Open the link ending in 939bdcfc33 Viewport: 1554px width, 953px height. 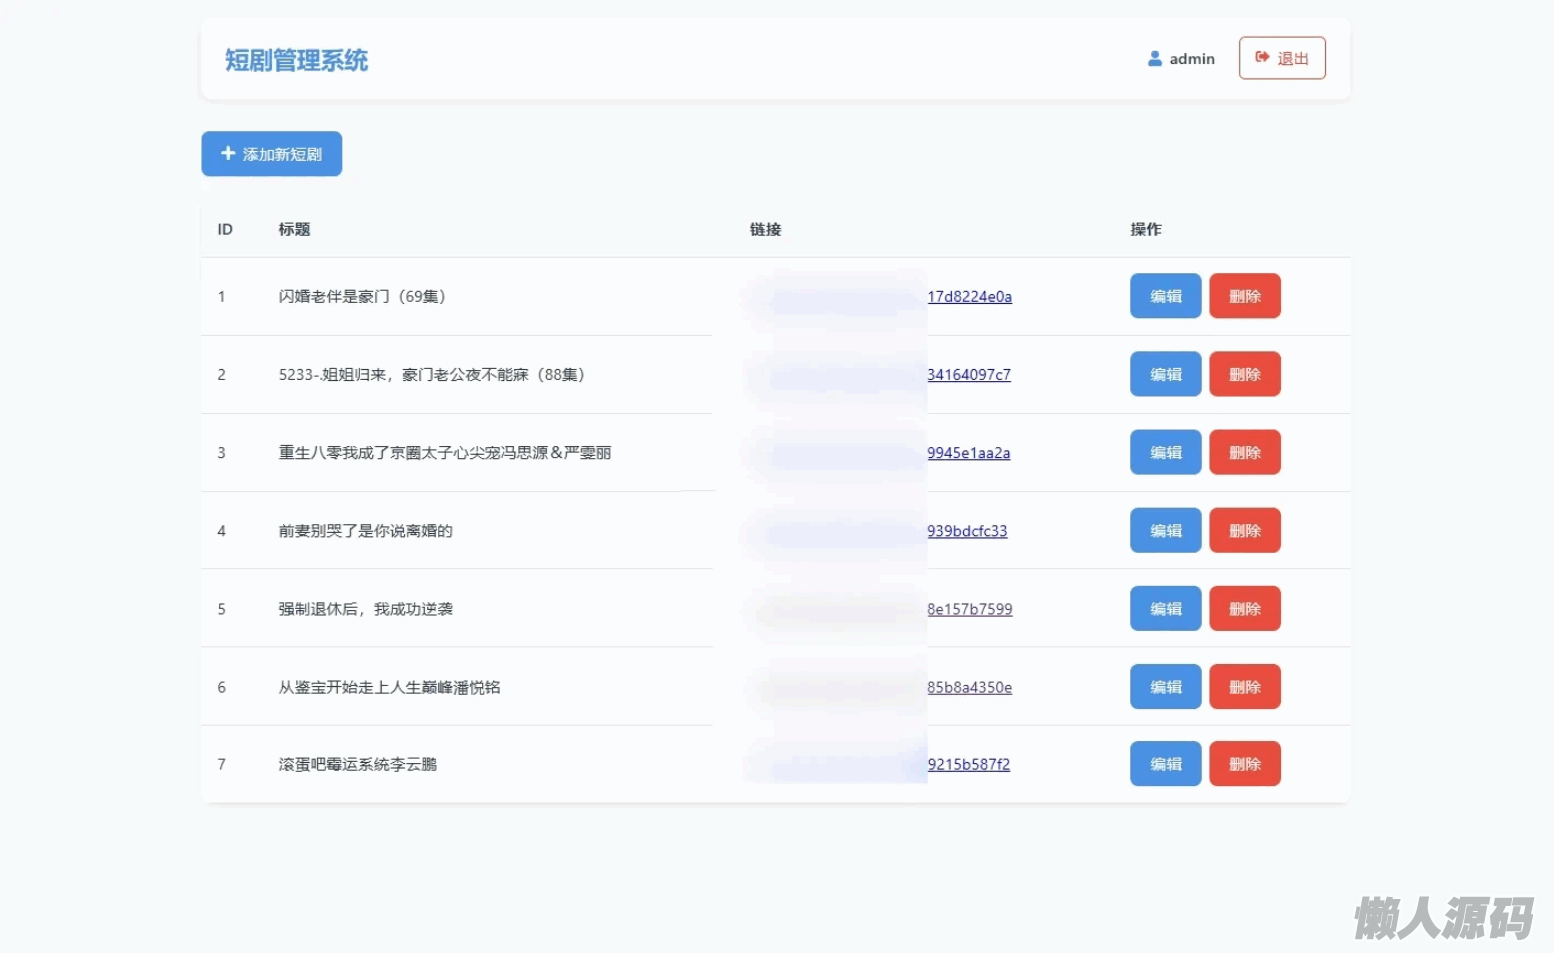[x=967, y=531]
